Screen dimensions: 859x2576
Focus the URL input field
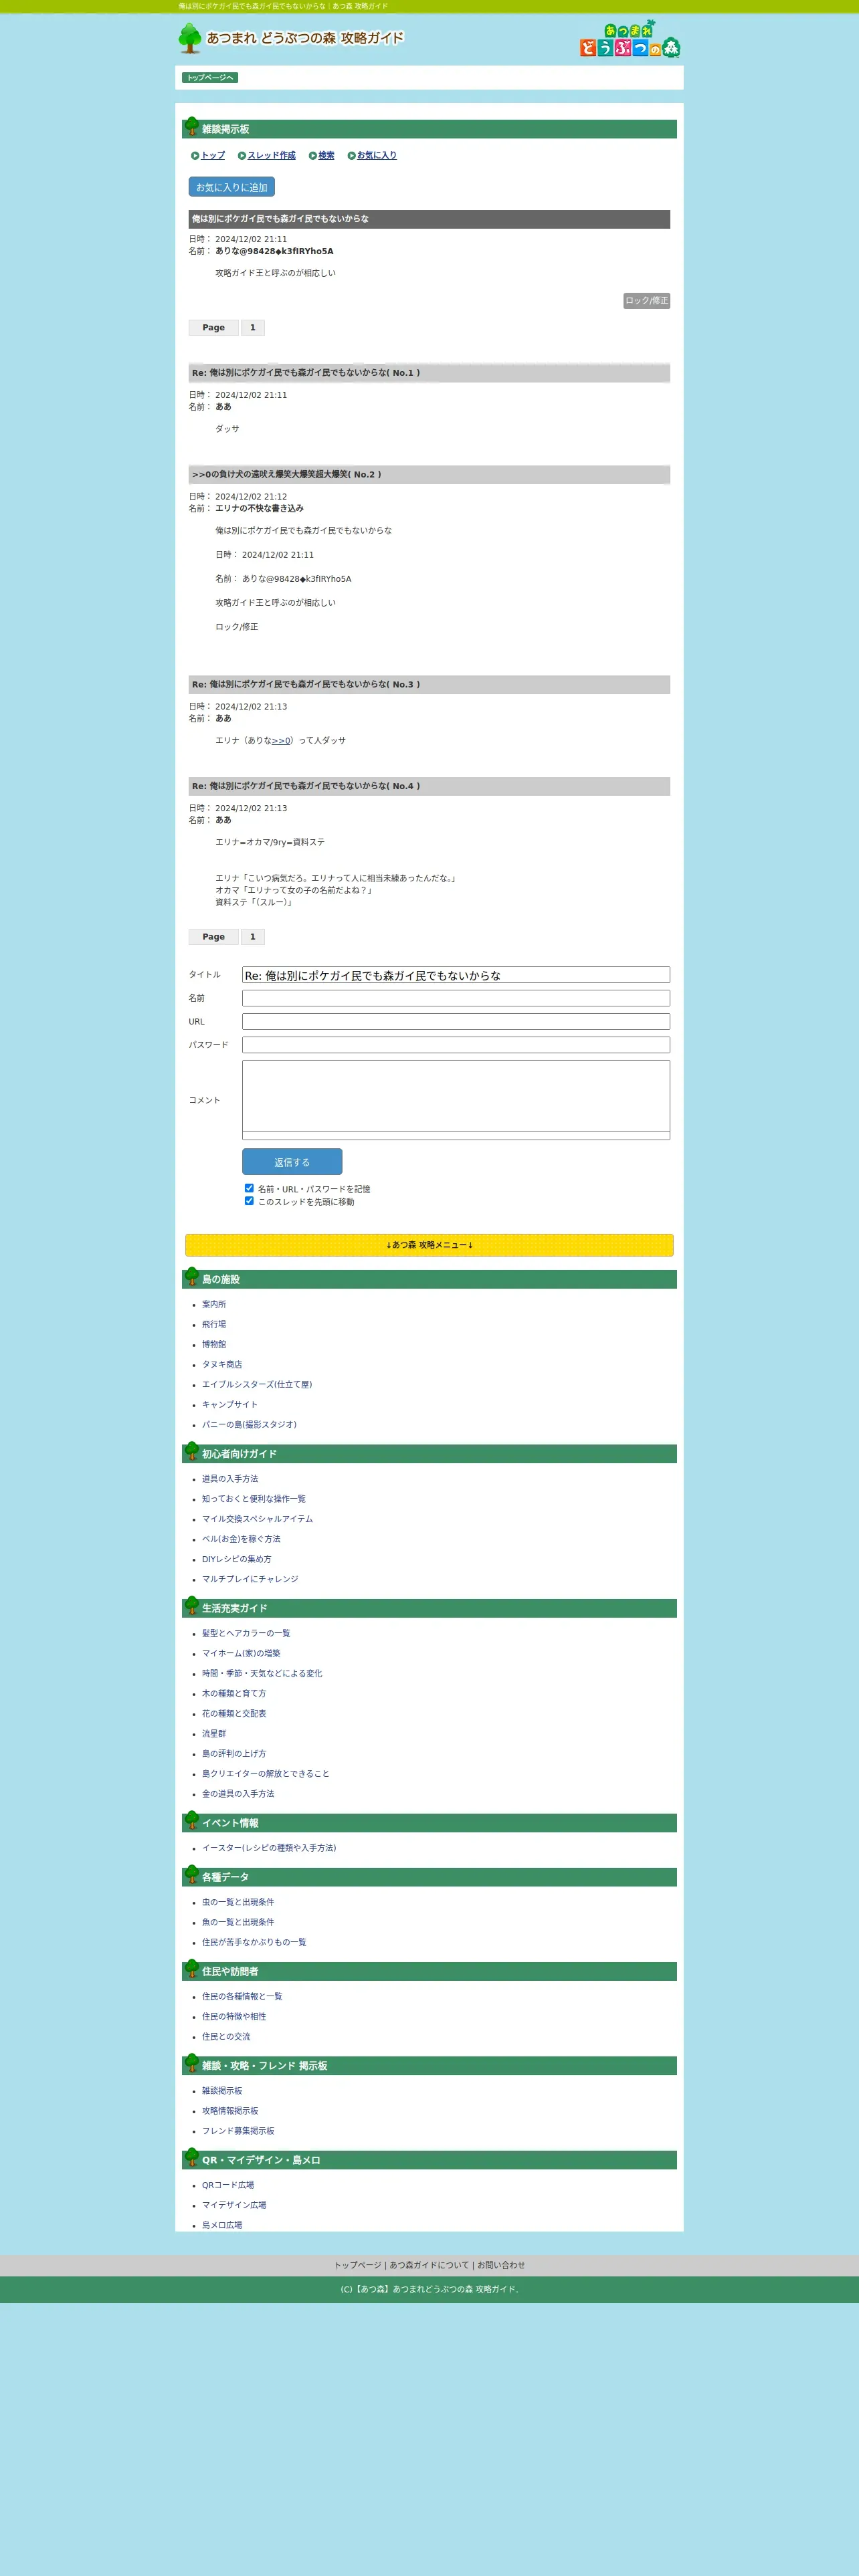(456, 1022)
